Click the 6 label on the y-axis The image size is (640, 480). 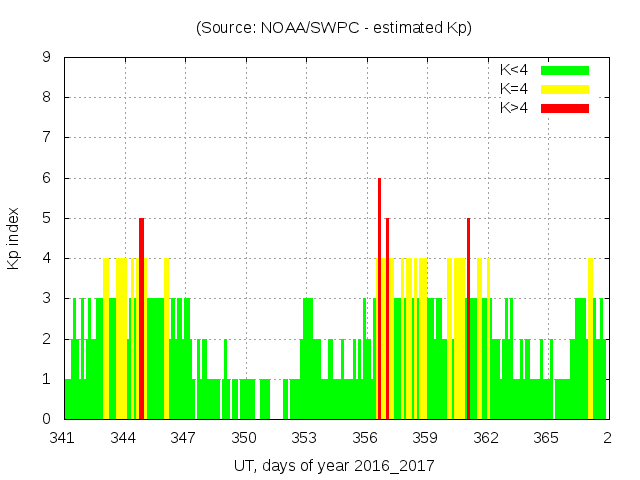tap(47, 178)
